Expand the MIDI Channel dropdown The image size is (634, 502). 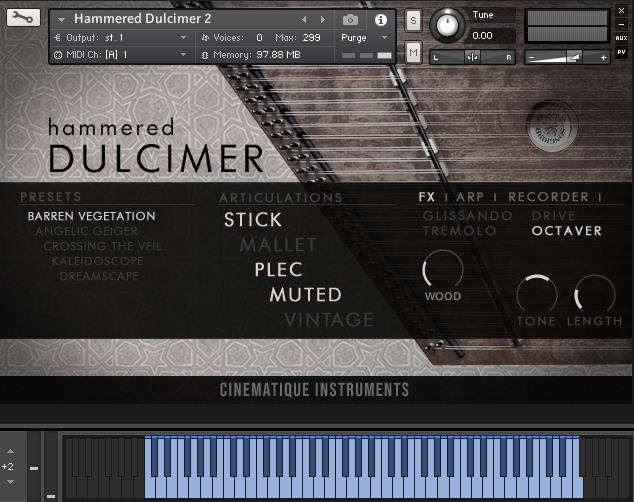click(x=120, y=54)
